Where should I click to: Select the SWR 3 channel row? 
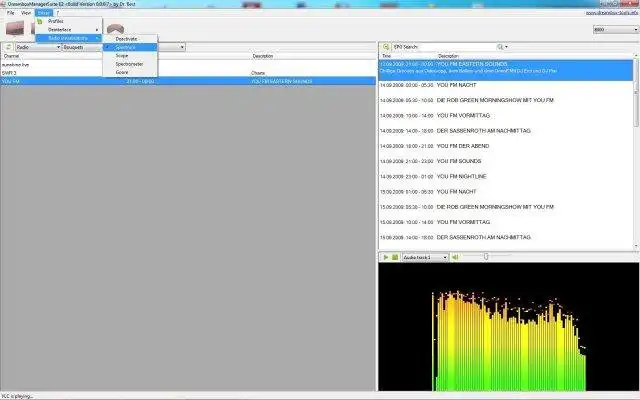(x=188, y=73)
